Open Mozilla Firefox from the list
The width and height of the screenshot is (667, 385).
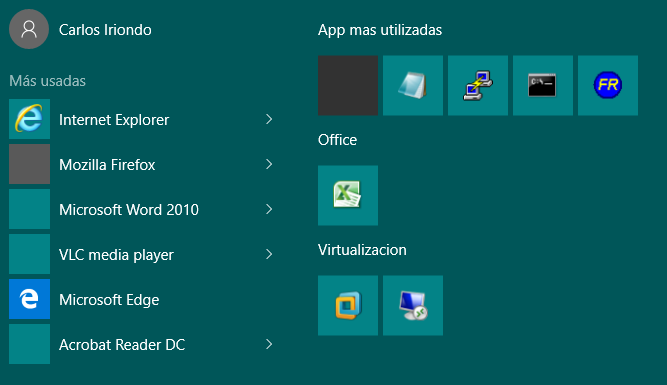pyautogui.click(x=143, y=164)
